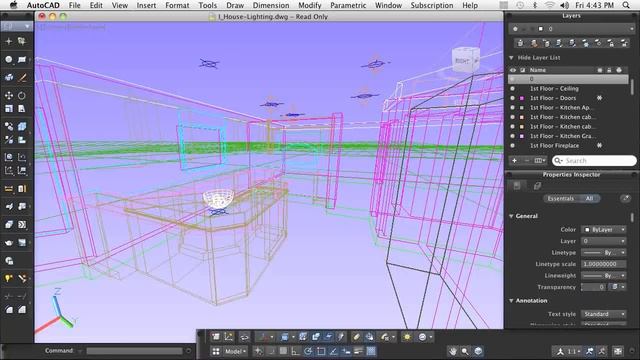
Task: Click the Search field in Layers panel
Action: pyautogui.click(x=594, y=161)
